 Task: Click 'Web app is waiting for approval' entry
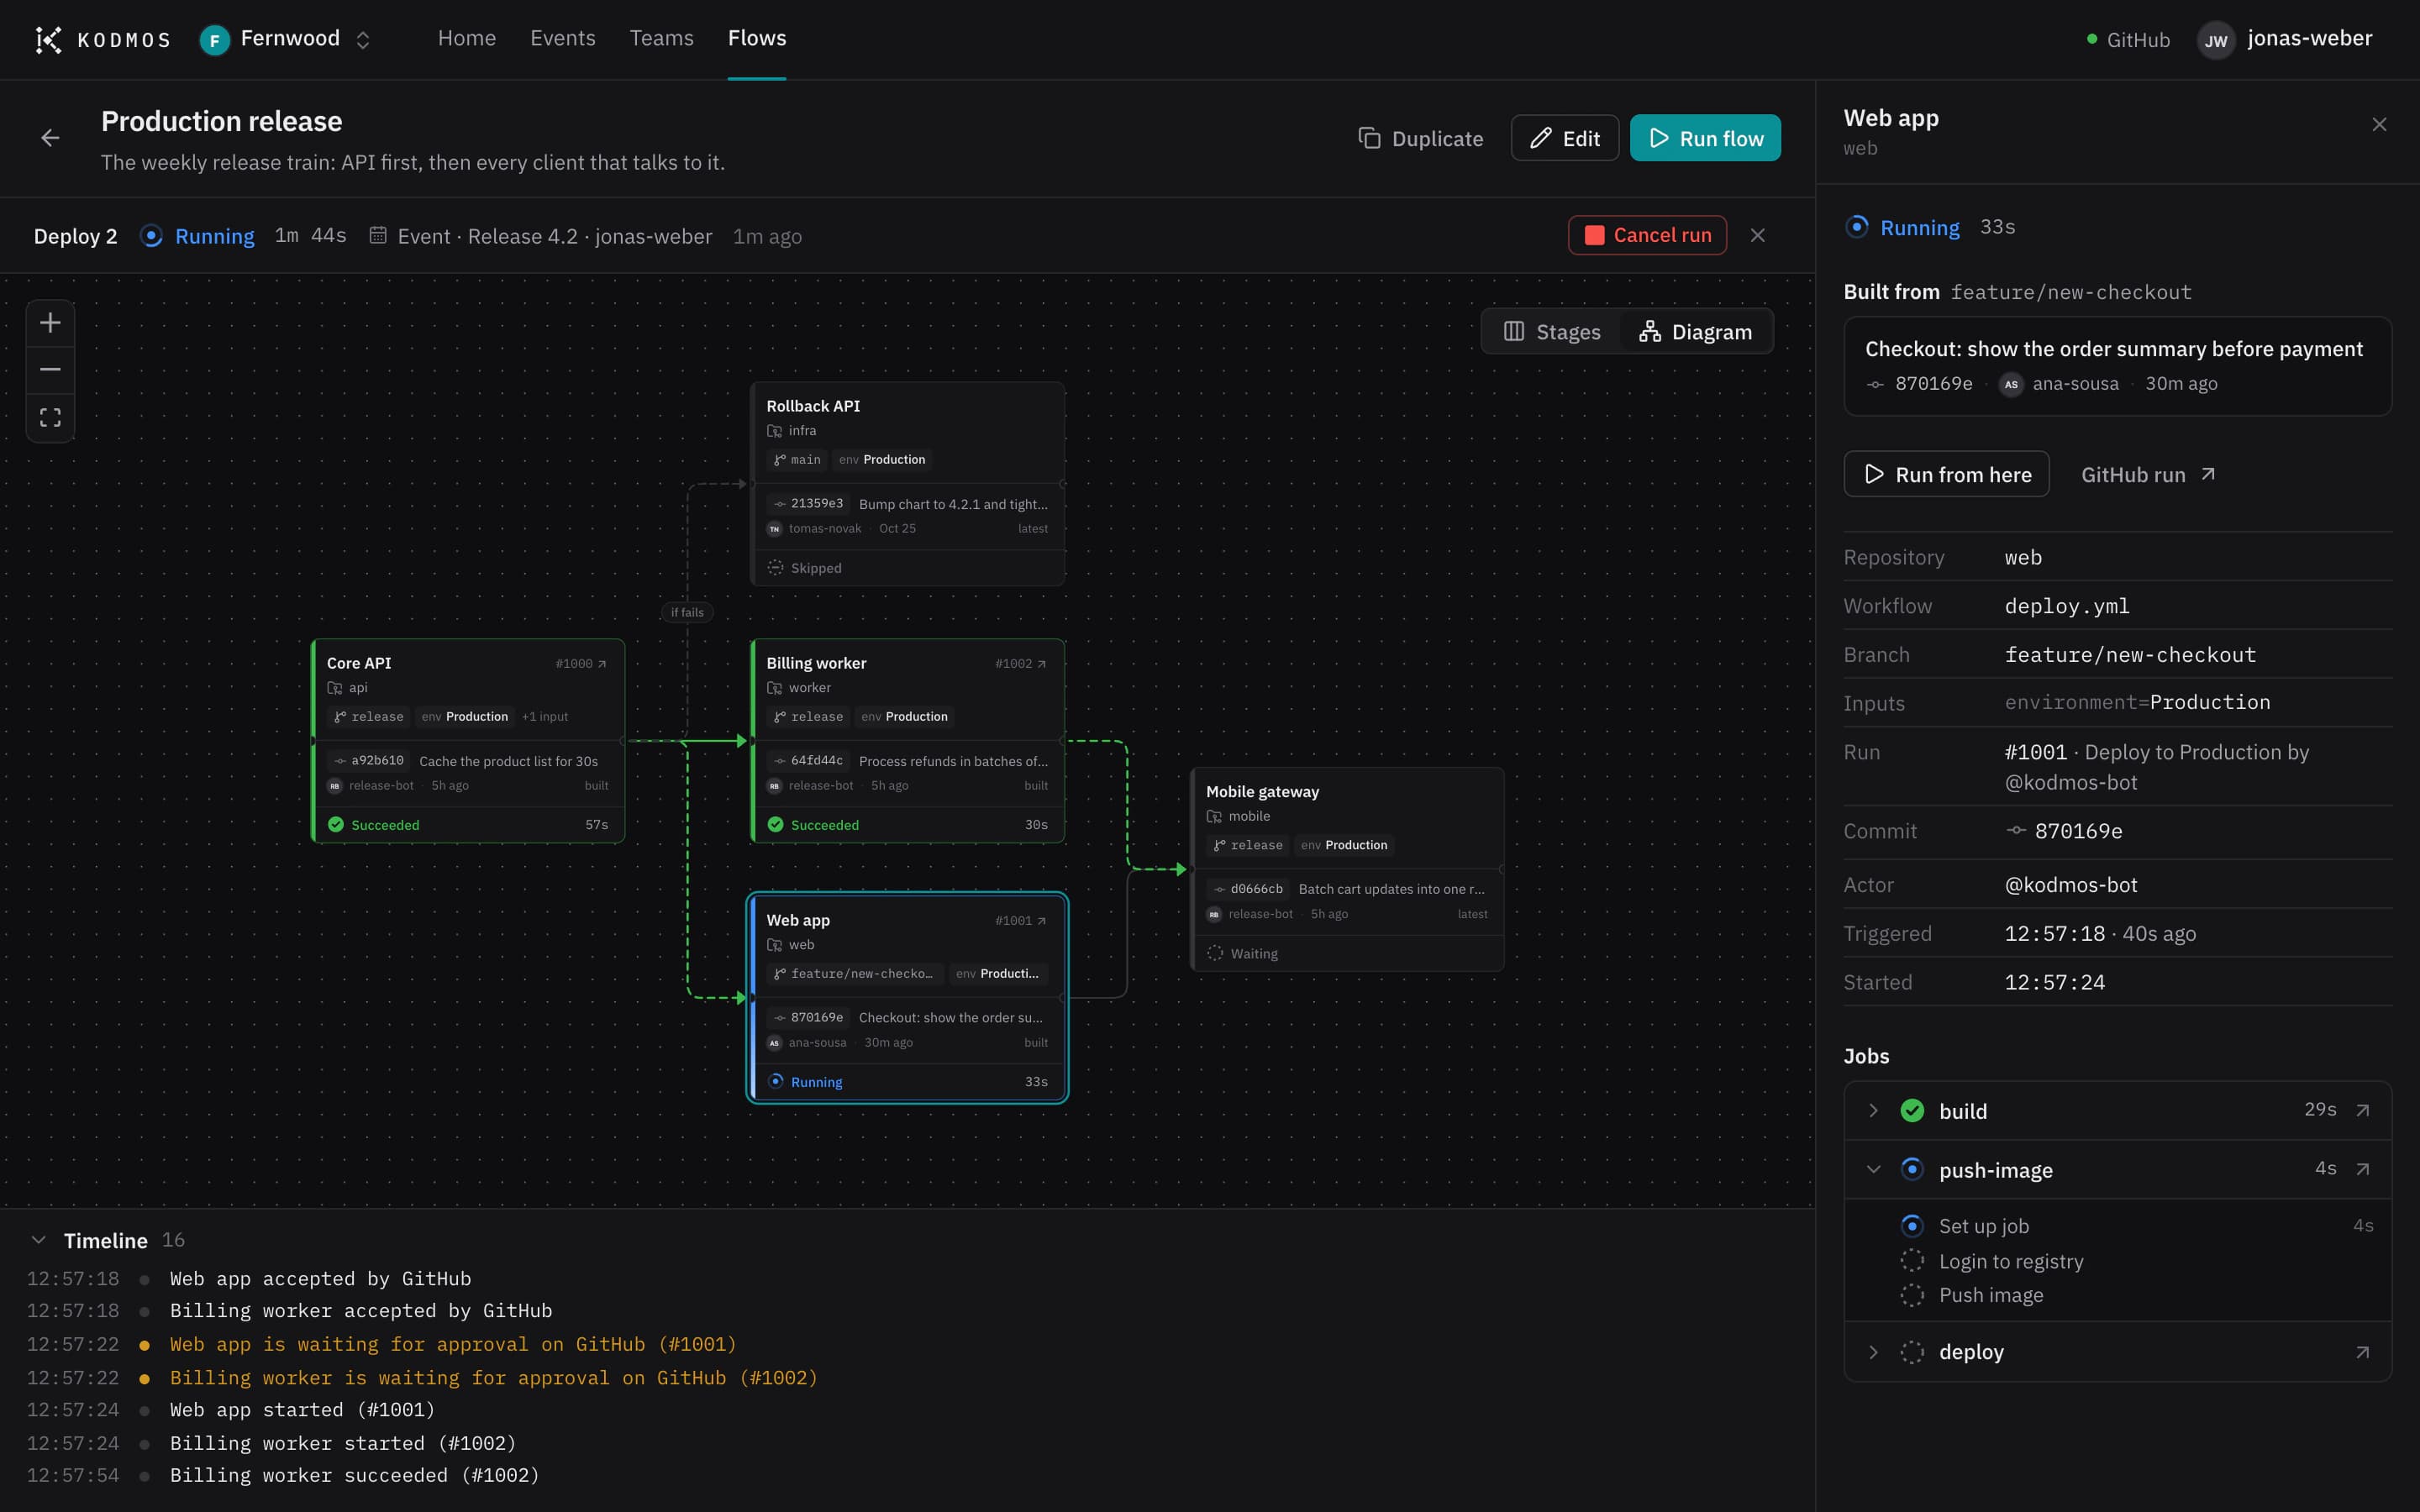coord(453,1344)
